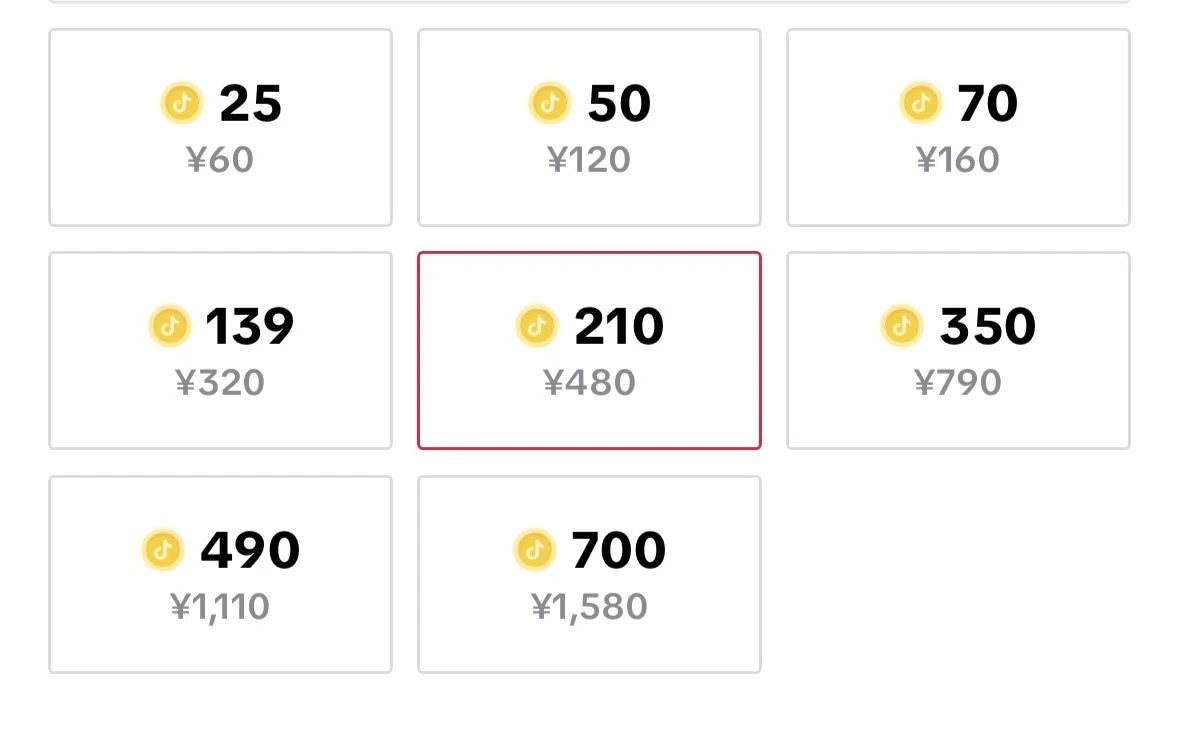This screenshot has width=1179, height=738.
Task: Click the coin icon beside 70
Action: tap(921, 103)
